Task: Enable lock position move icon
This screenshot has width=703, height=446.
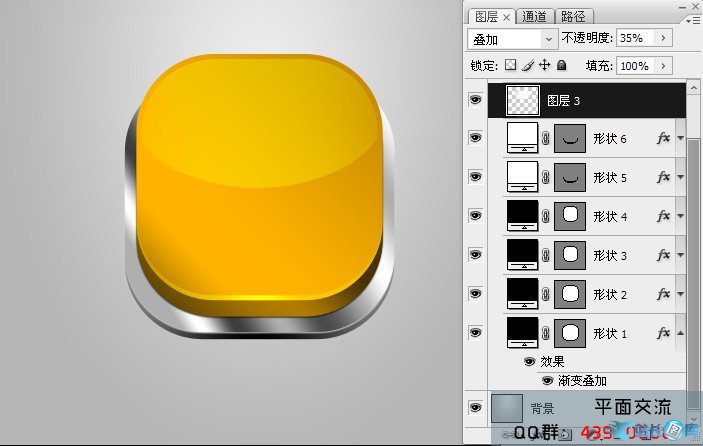Action: coord(544,65)
